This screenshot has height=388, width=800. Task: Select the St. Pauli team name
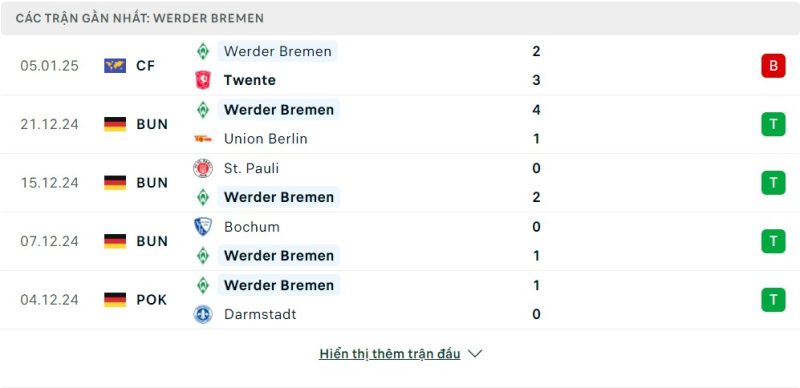(252, 168)
